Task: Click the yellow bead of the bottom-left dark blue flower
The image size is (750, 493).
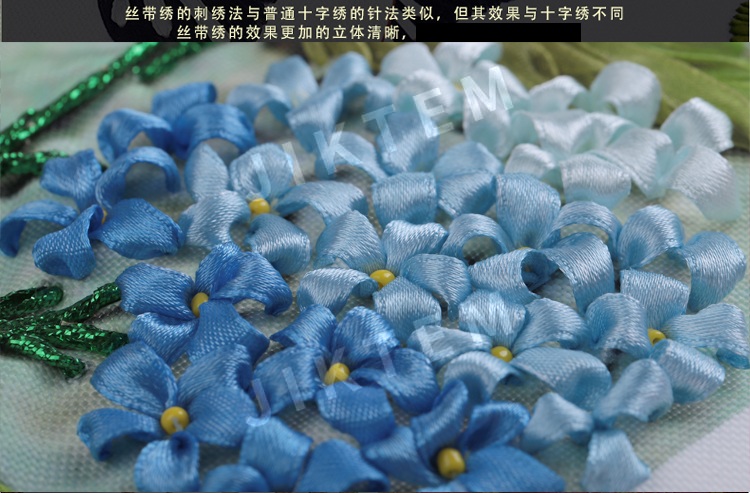Action: click(x=175, y=420)
